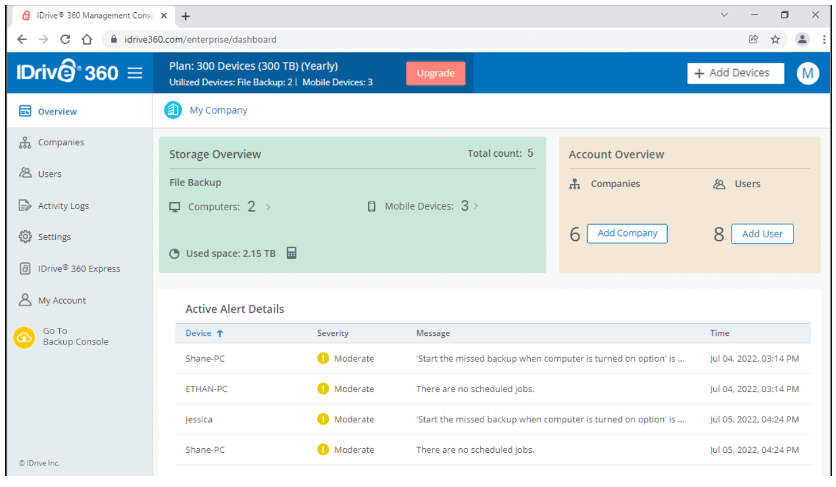
Task: Click 'There are no scheduled jobs.' for ETHAN-PC
Action: click(475, 389)
